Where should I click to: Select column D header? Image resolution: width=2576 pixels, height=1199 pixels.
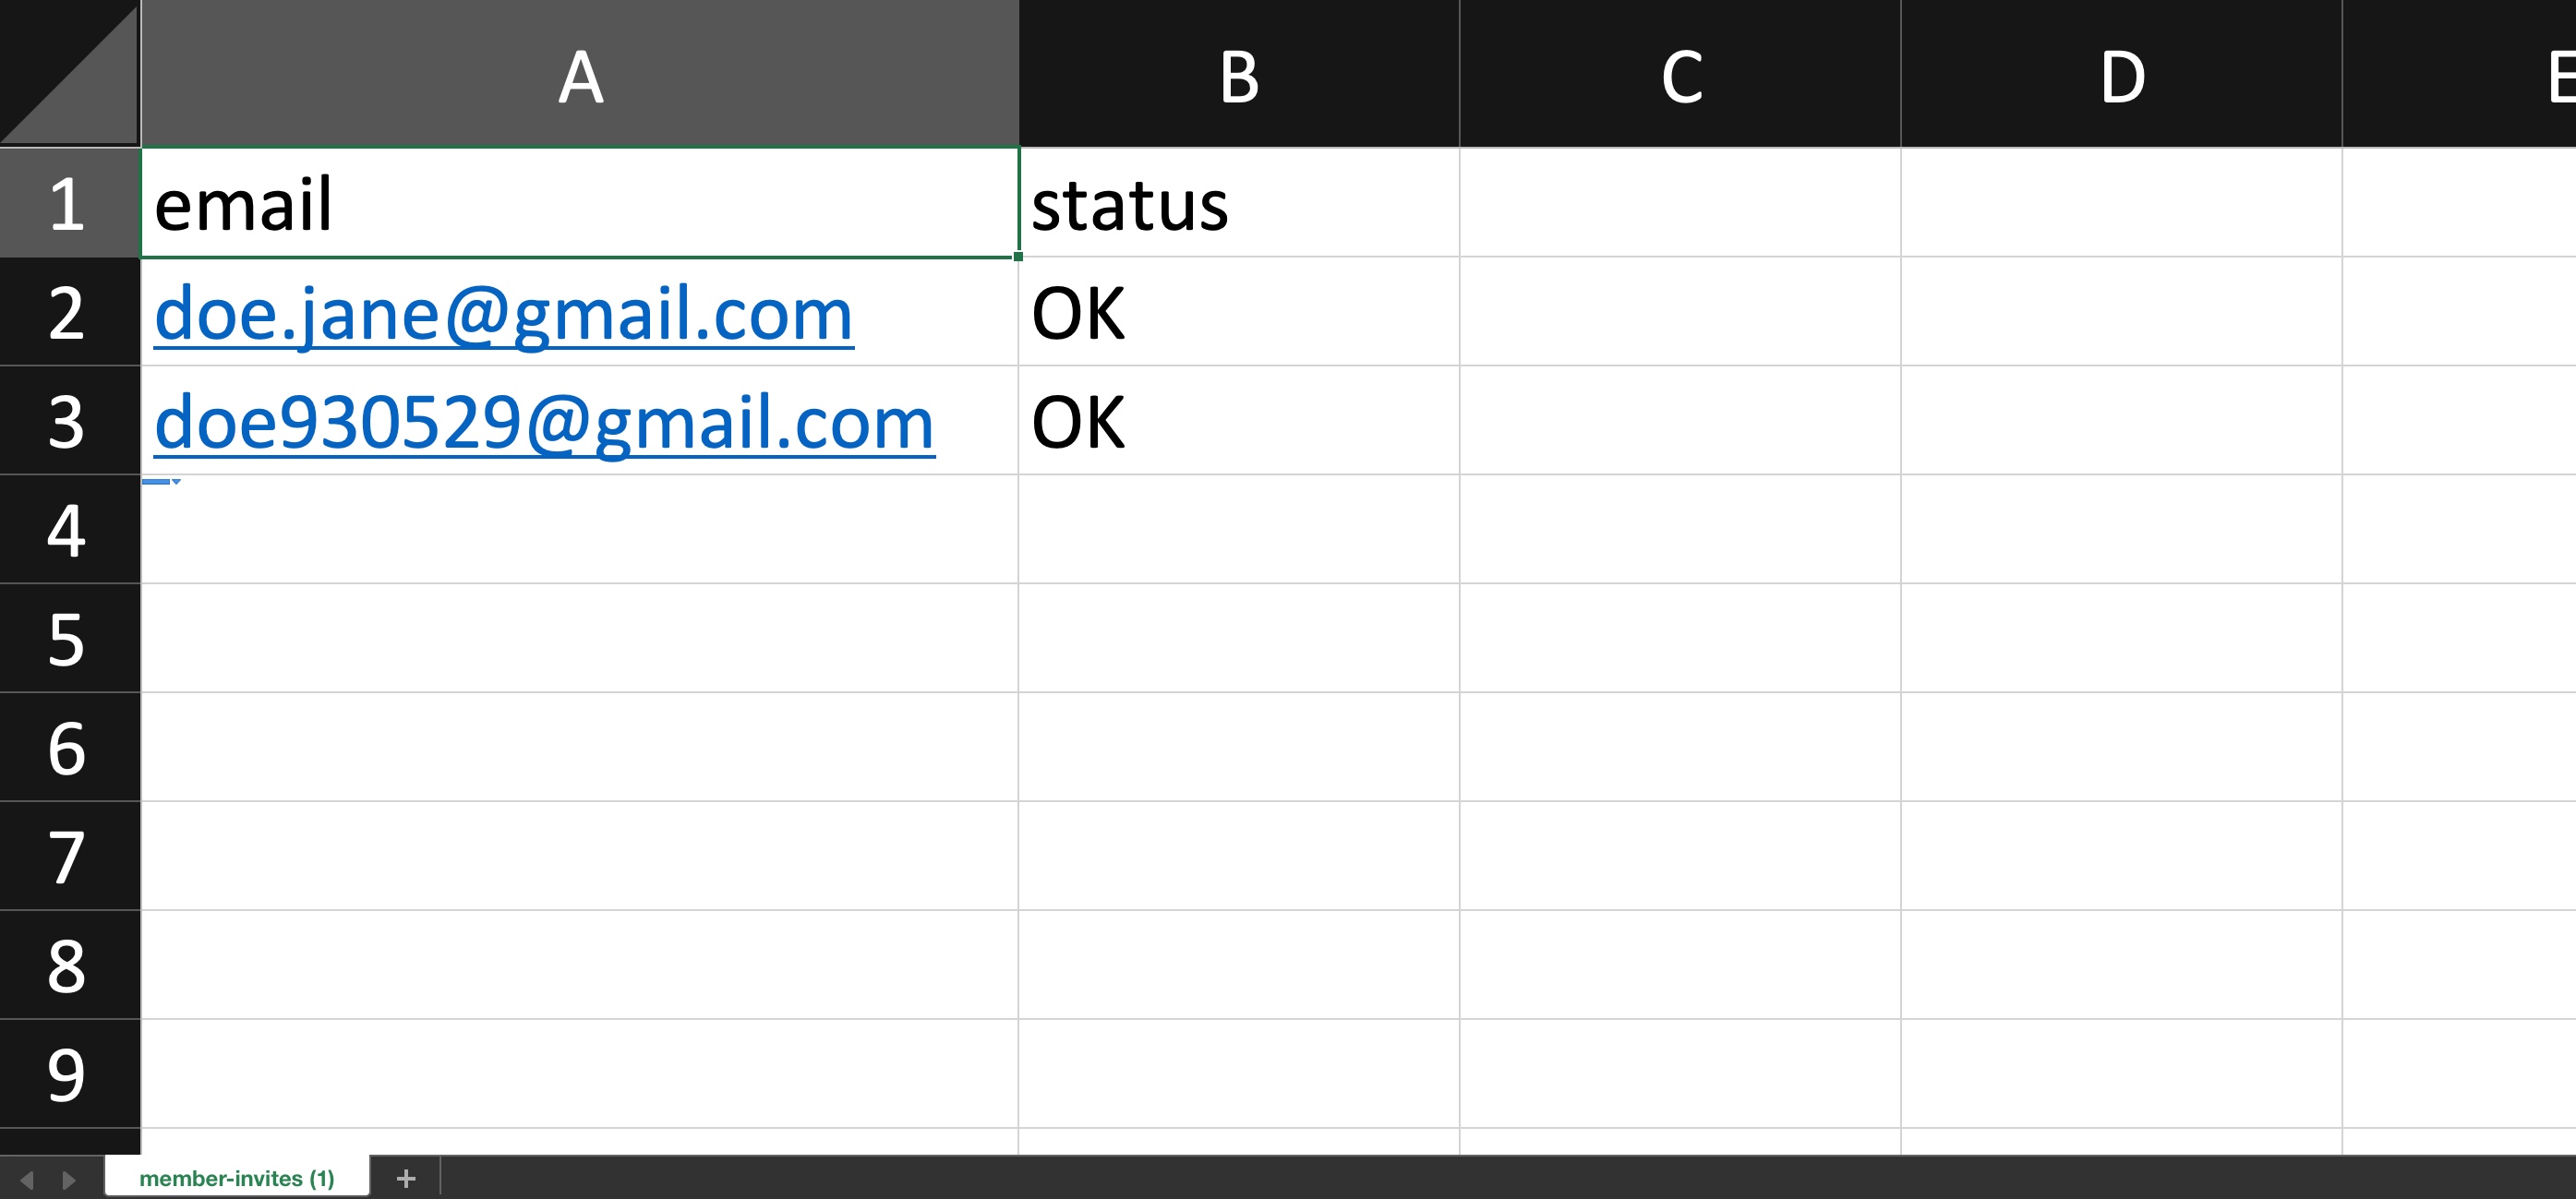click(x=2121, y=74)
